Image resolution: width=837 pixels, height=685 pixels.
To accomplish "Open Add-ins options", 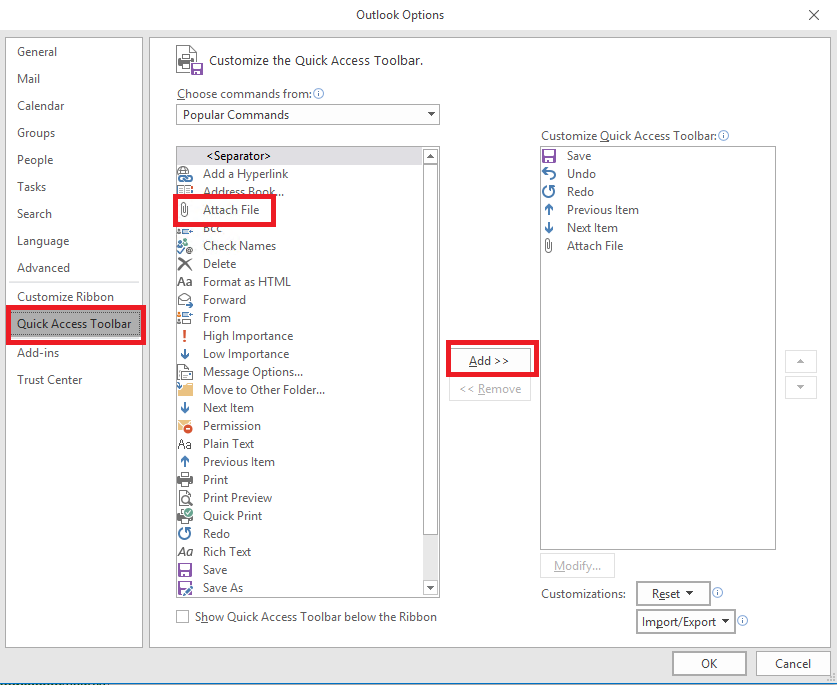I will point(38,353).
